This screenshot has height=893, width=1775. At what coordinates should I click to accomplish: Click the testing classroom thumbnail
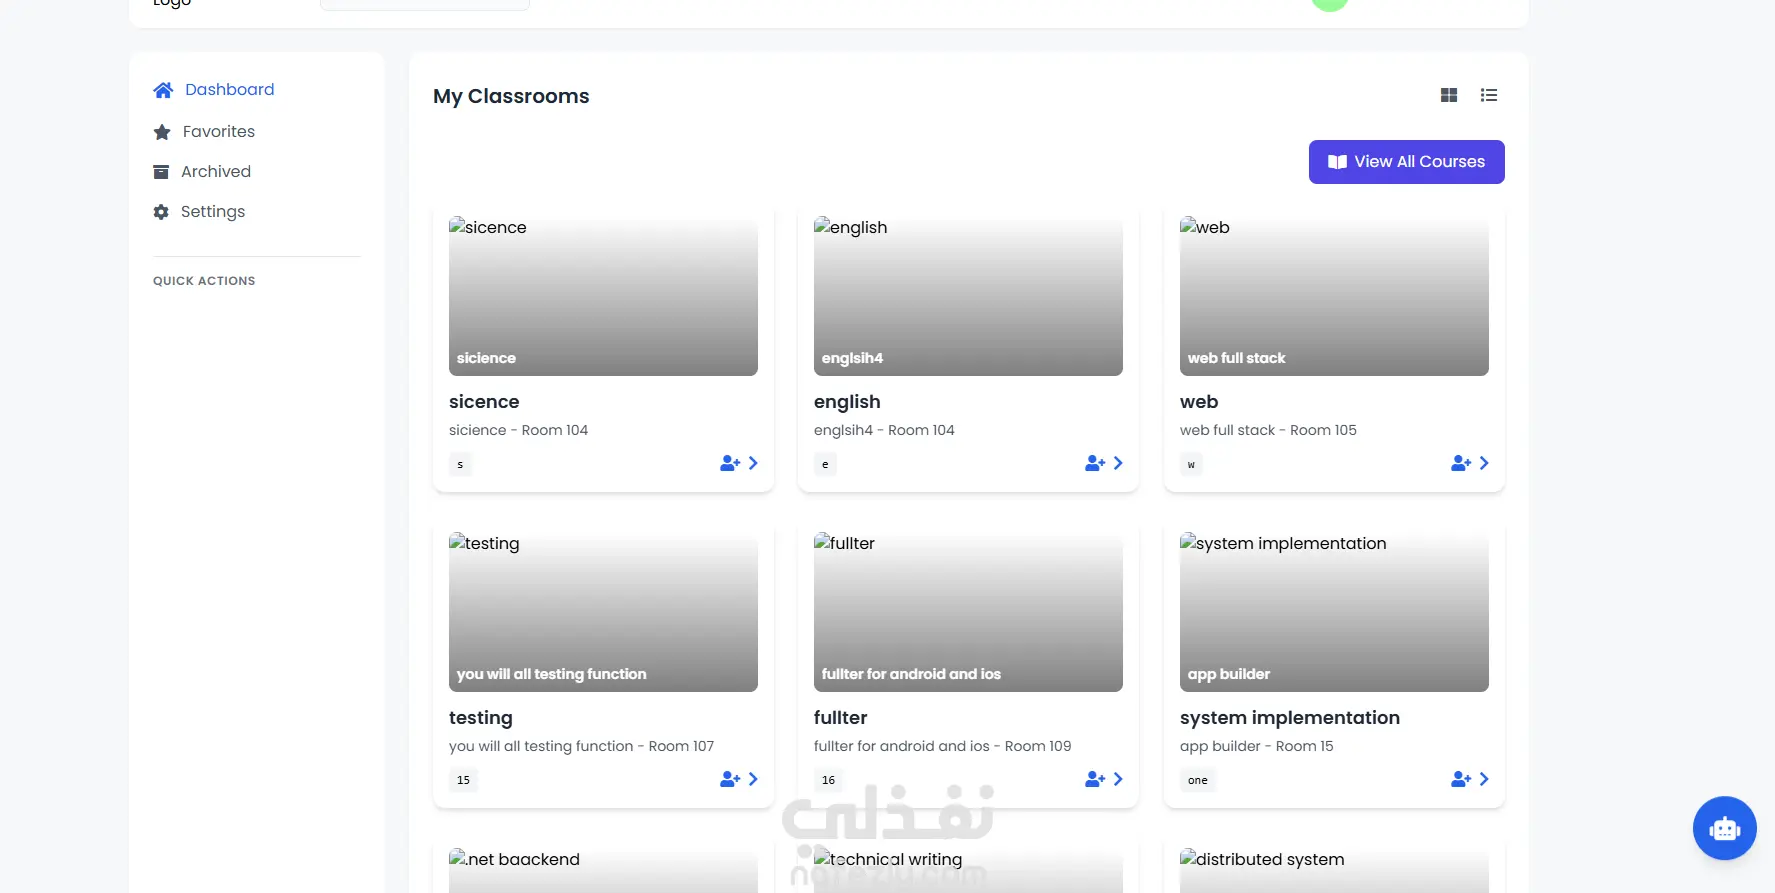click(603, 612)
